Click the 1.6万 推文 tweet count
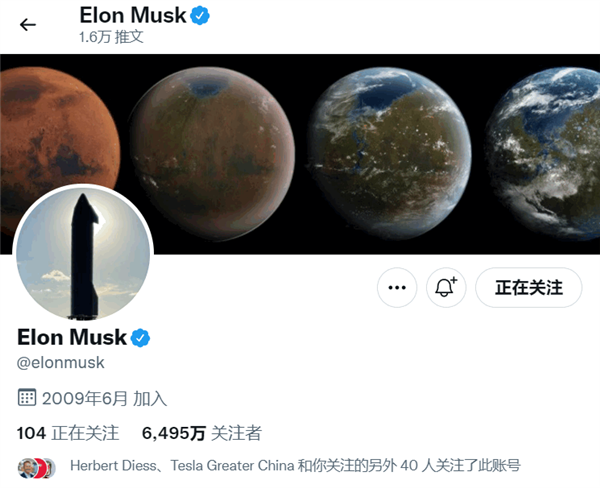Viewport: 600px width, 488px height. pyautogui.click(x=111, y=37)
